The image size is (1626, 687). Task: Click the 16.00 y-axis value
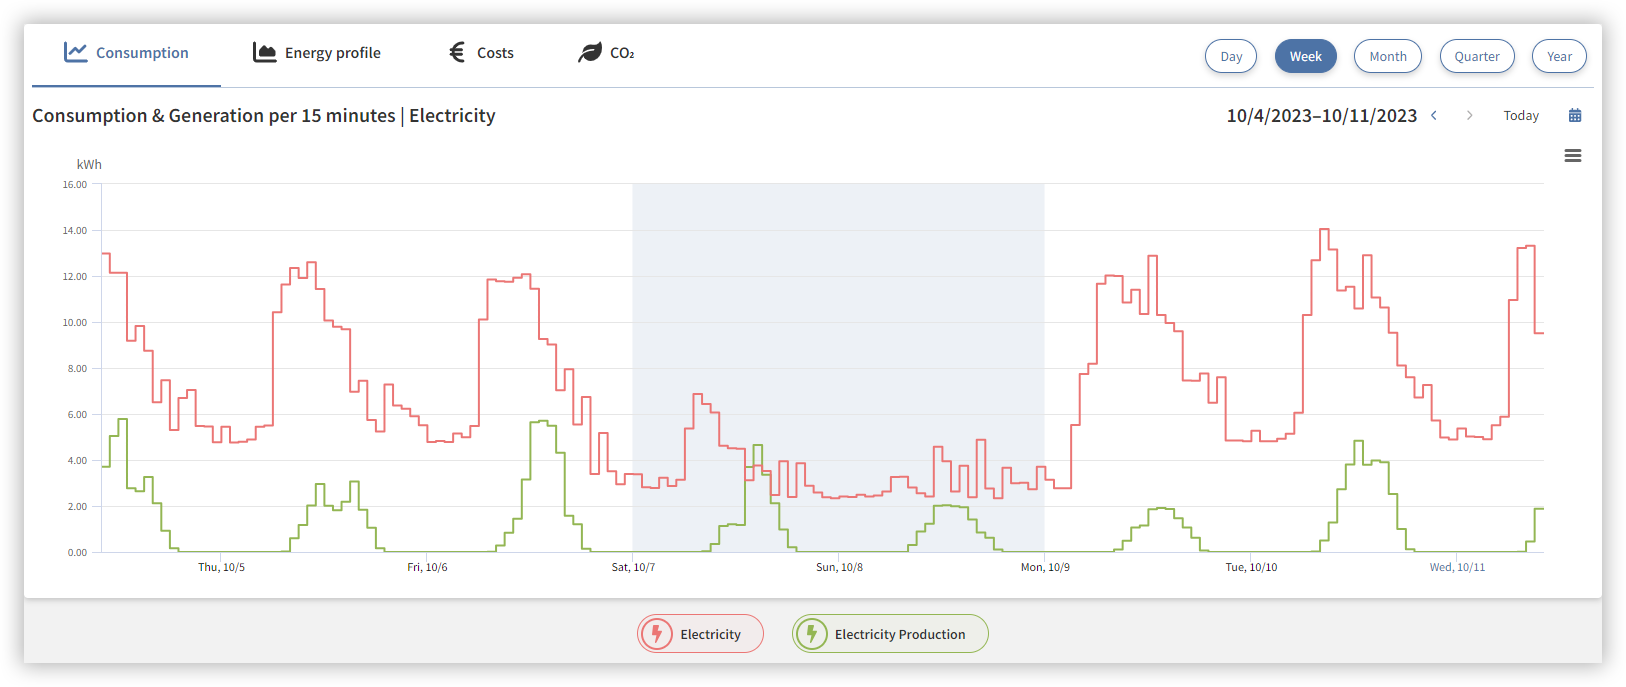[75, 184]
